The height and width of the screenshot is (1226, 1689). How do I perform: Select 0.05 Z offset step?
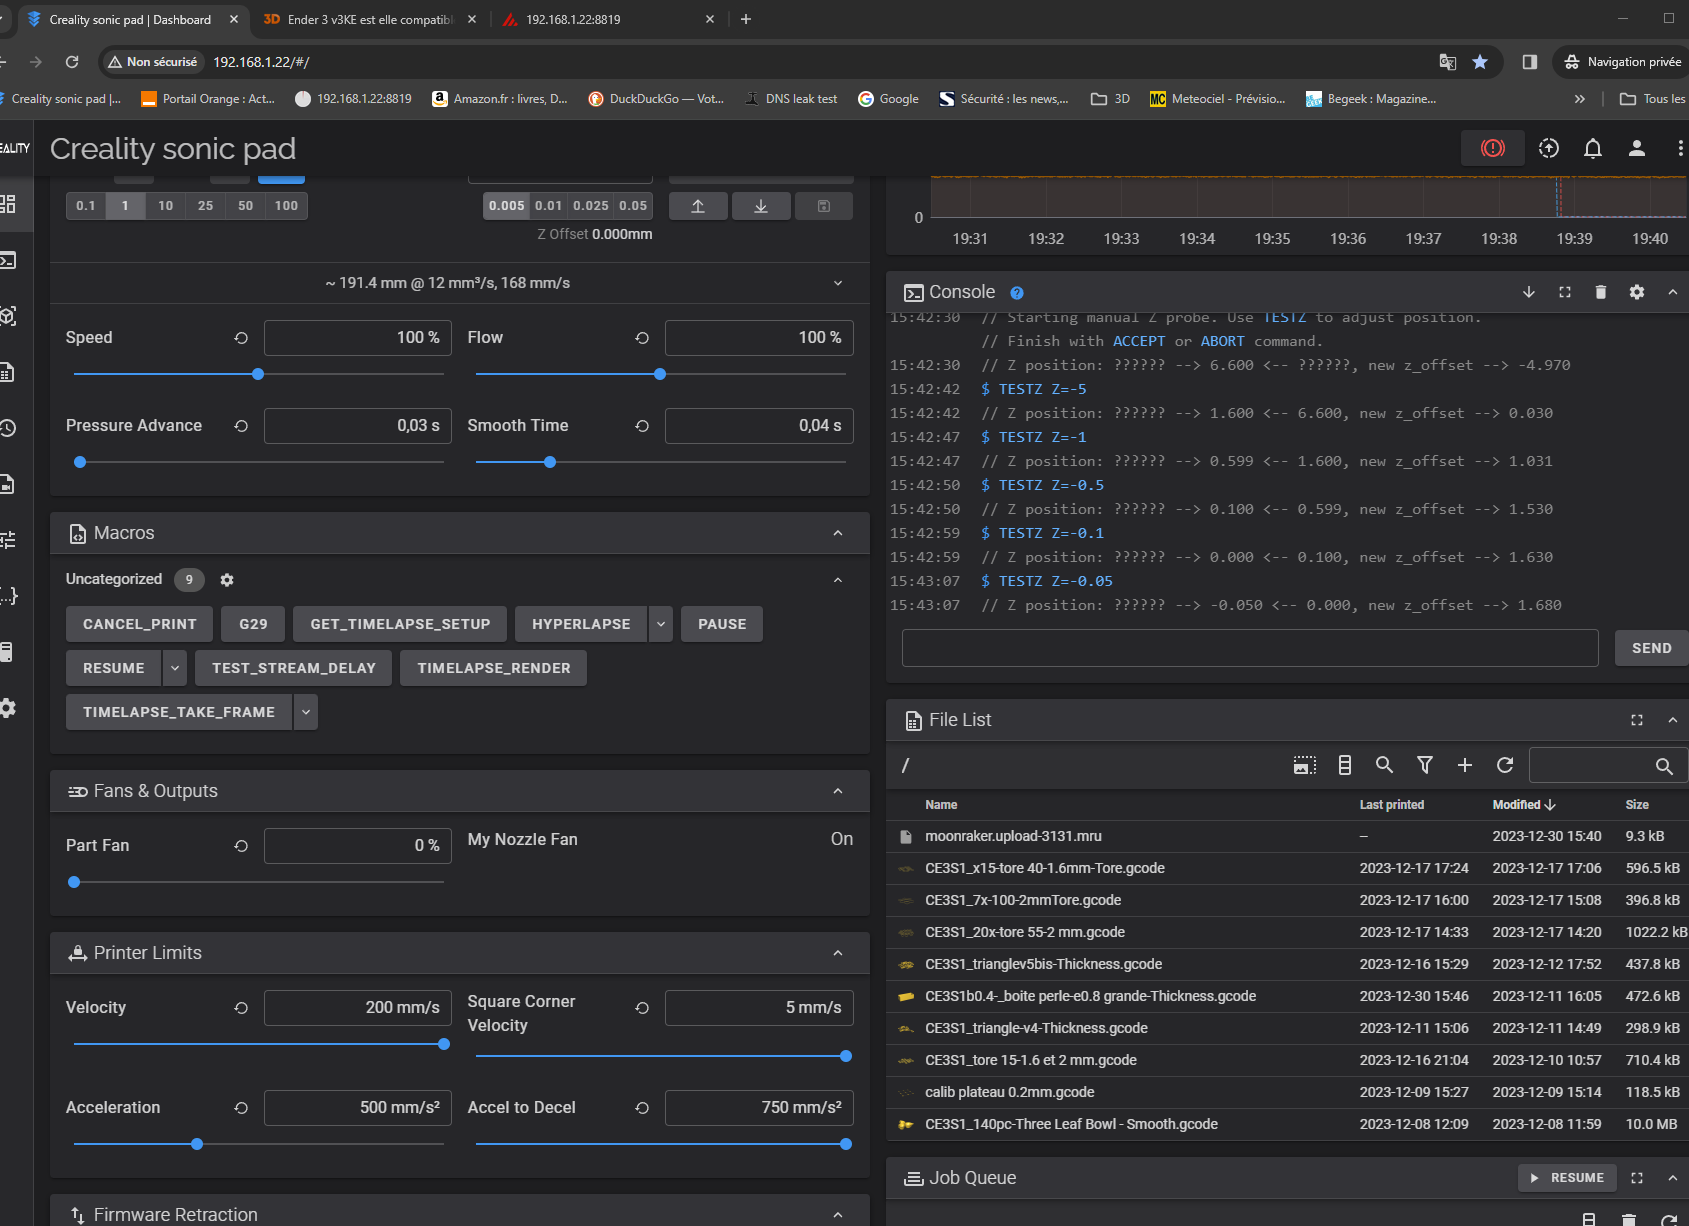pyautogui.click(x=633, y=206)
